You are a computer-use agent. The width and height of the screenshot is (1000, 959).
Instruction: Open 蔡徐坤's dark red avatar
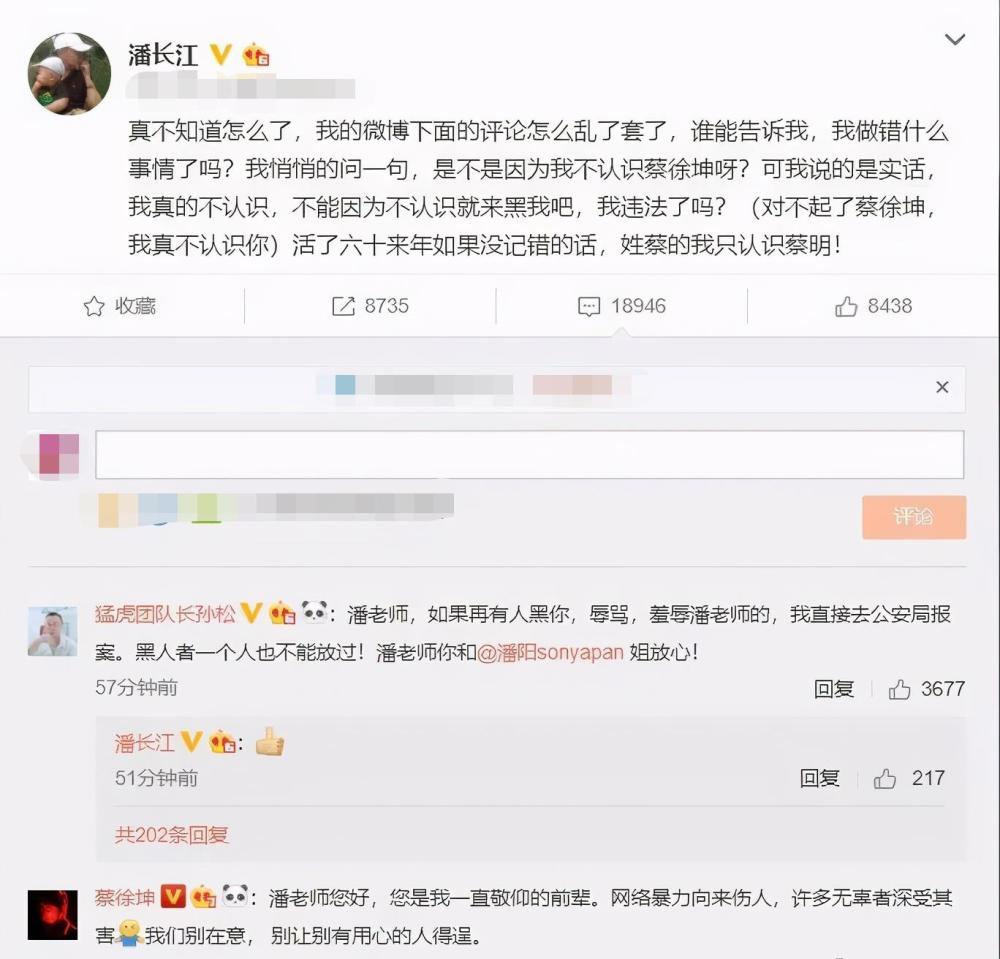(52, 915)
